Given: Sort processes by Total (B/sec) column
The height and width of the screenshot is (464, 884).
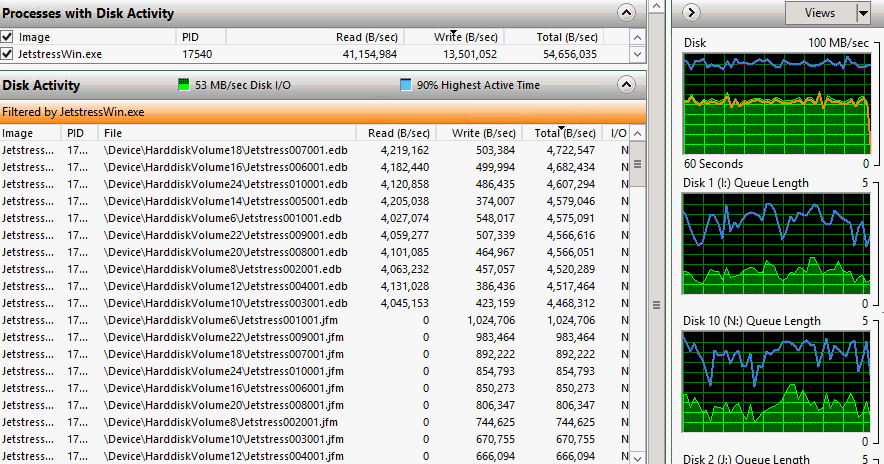Looking at the screenshot, I should (567, 37).
